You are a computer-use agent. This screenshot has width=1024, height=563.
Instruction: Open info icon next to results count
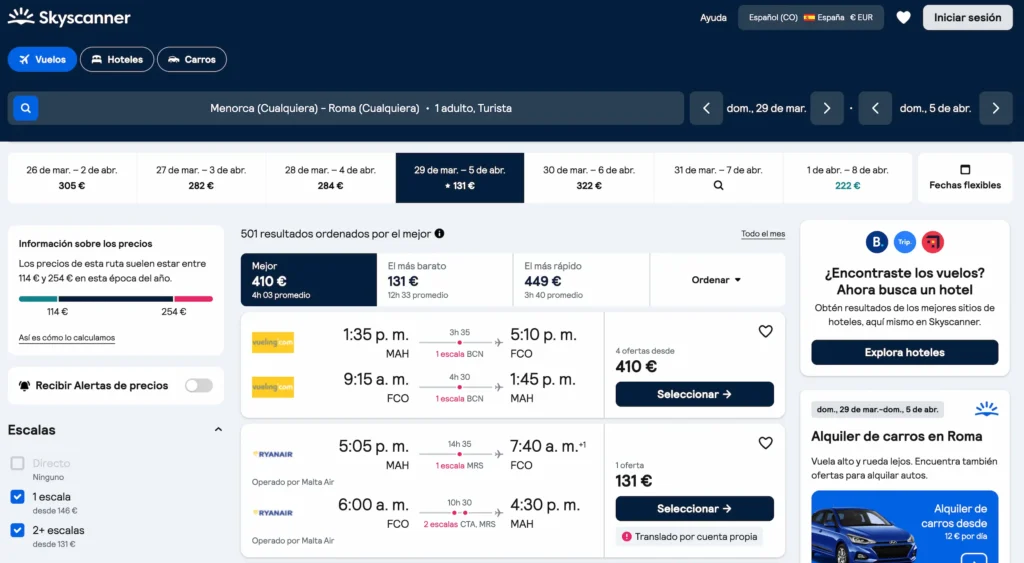pyautogui.click(x=440, y=233)
